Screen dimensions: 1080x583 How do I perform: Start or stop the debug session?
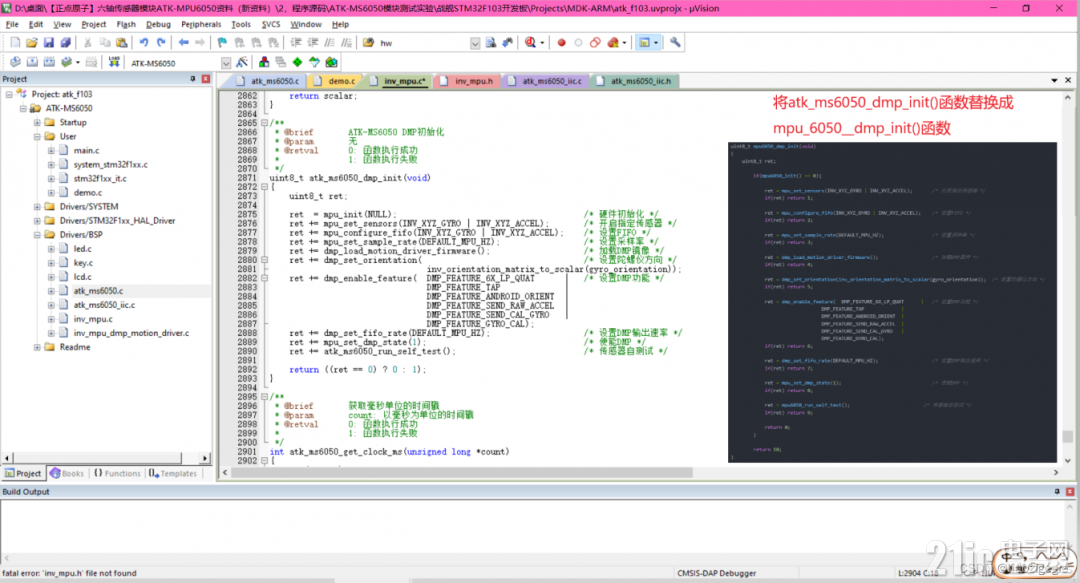(x=530, y=43)
